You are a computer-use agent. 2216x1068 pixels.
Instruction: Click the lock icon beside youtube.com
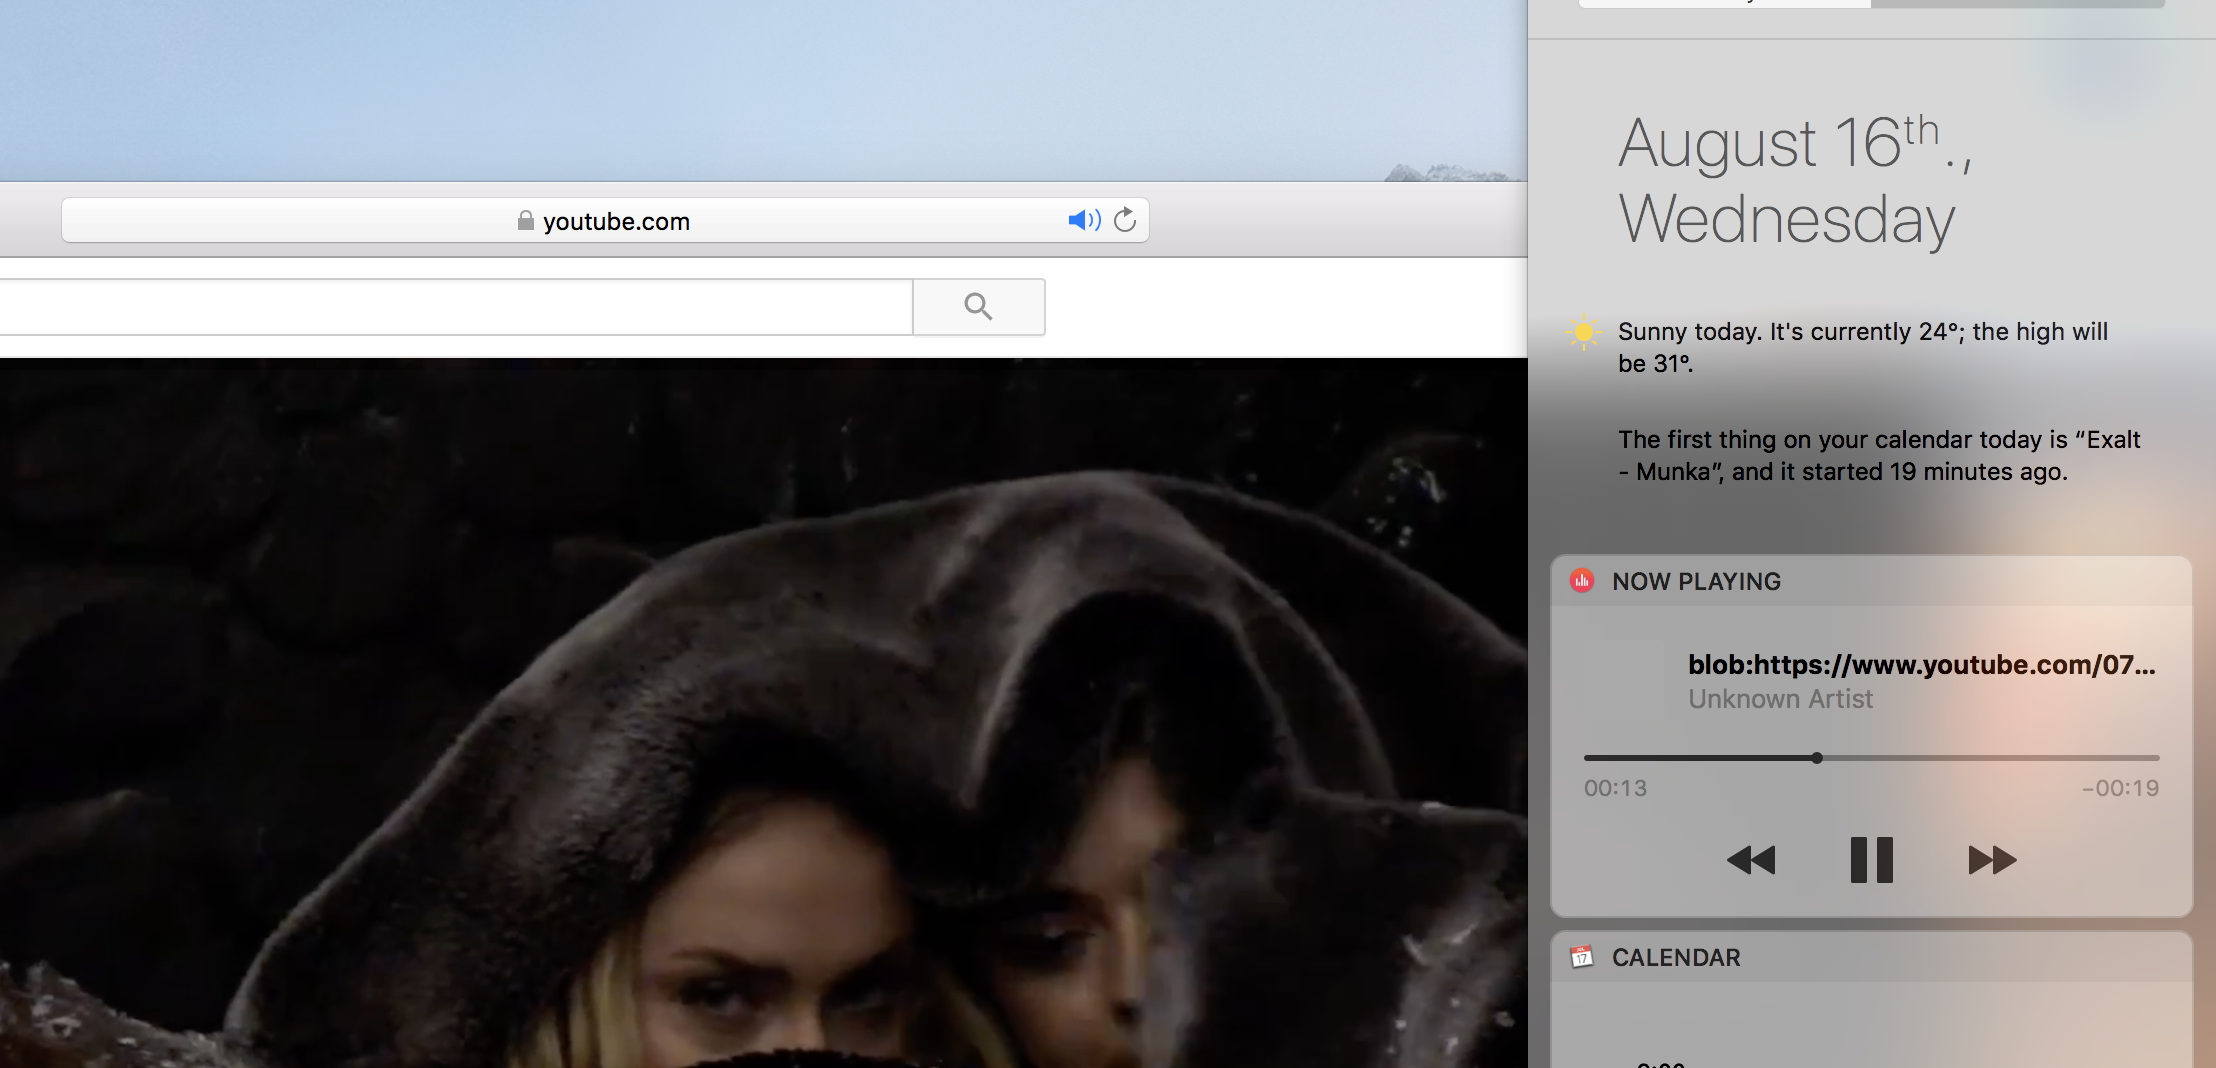point(526,220)
